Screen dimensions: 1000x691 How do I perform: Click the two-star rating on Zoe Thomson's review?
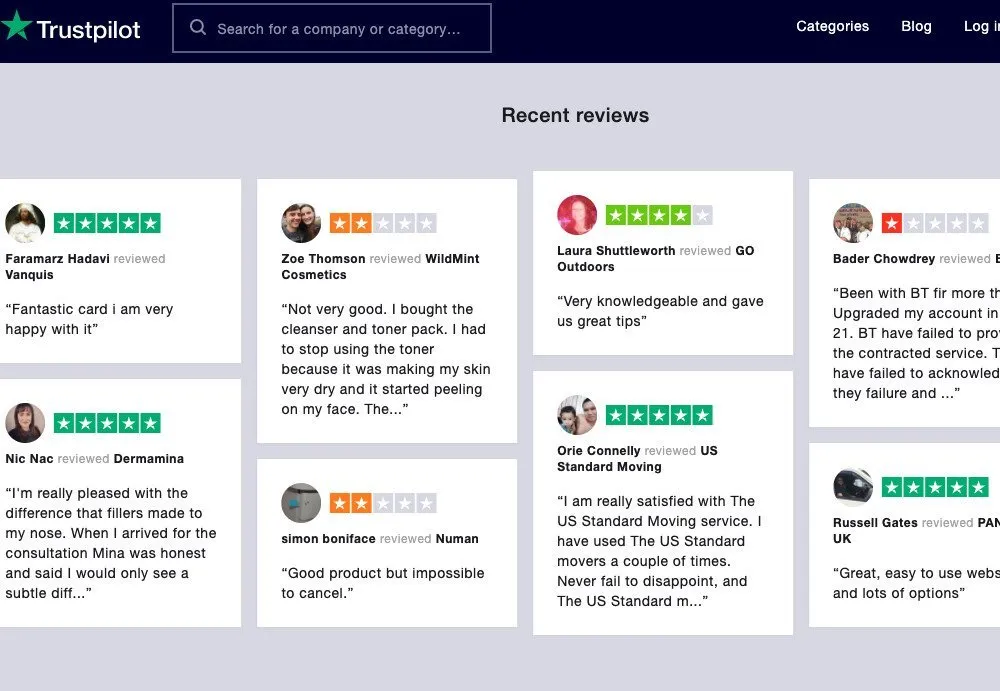383,222
